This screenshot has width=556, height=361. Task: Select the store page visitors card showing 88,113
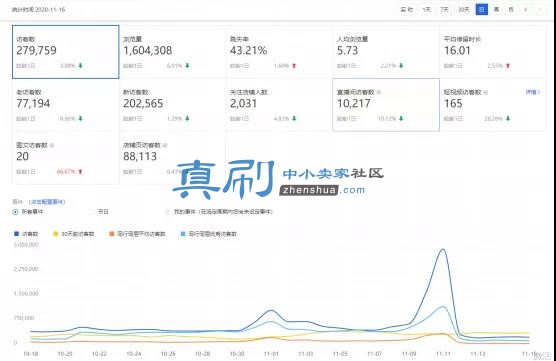(172, 158)
